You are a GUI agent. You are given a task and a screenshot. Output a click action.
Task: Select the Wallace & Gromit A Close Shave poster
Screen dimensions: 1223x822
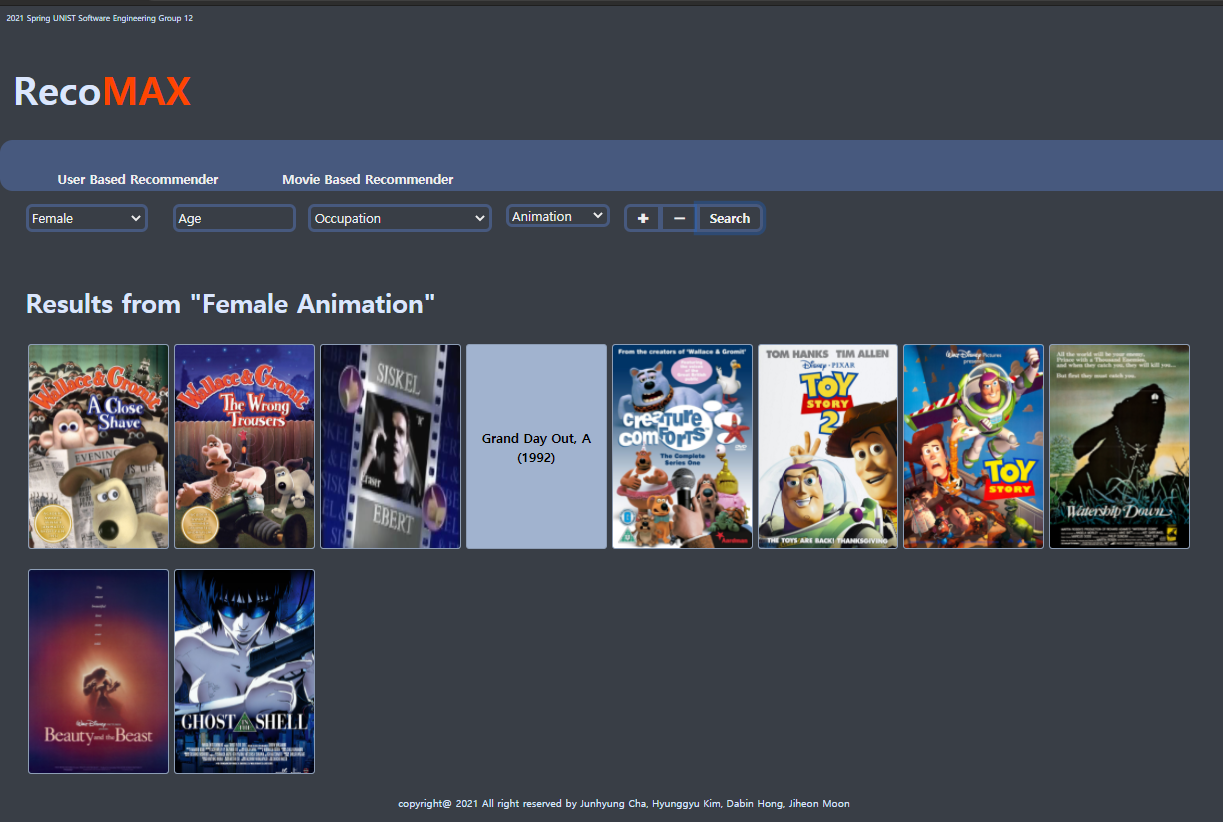98,446
